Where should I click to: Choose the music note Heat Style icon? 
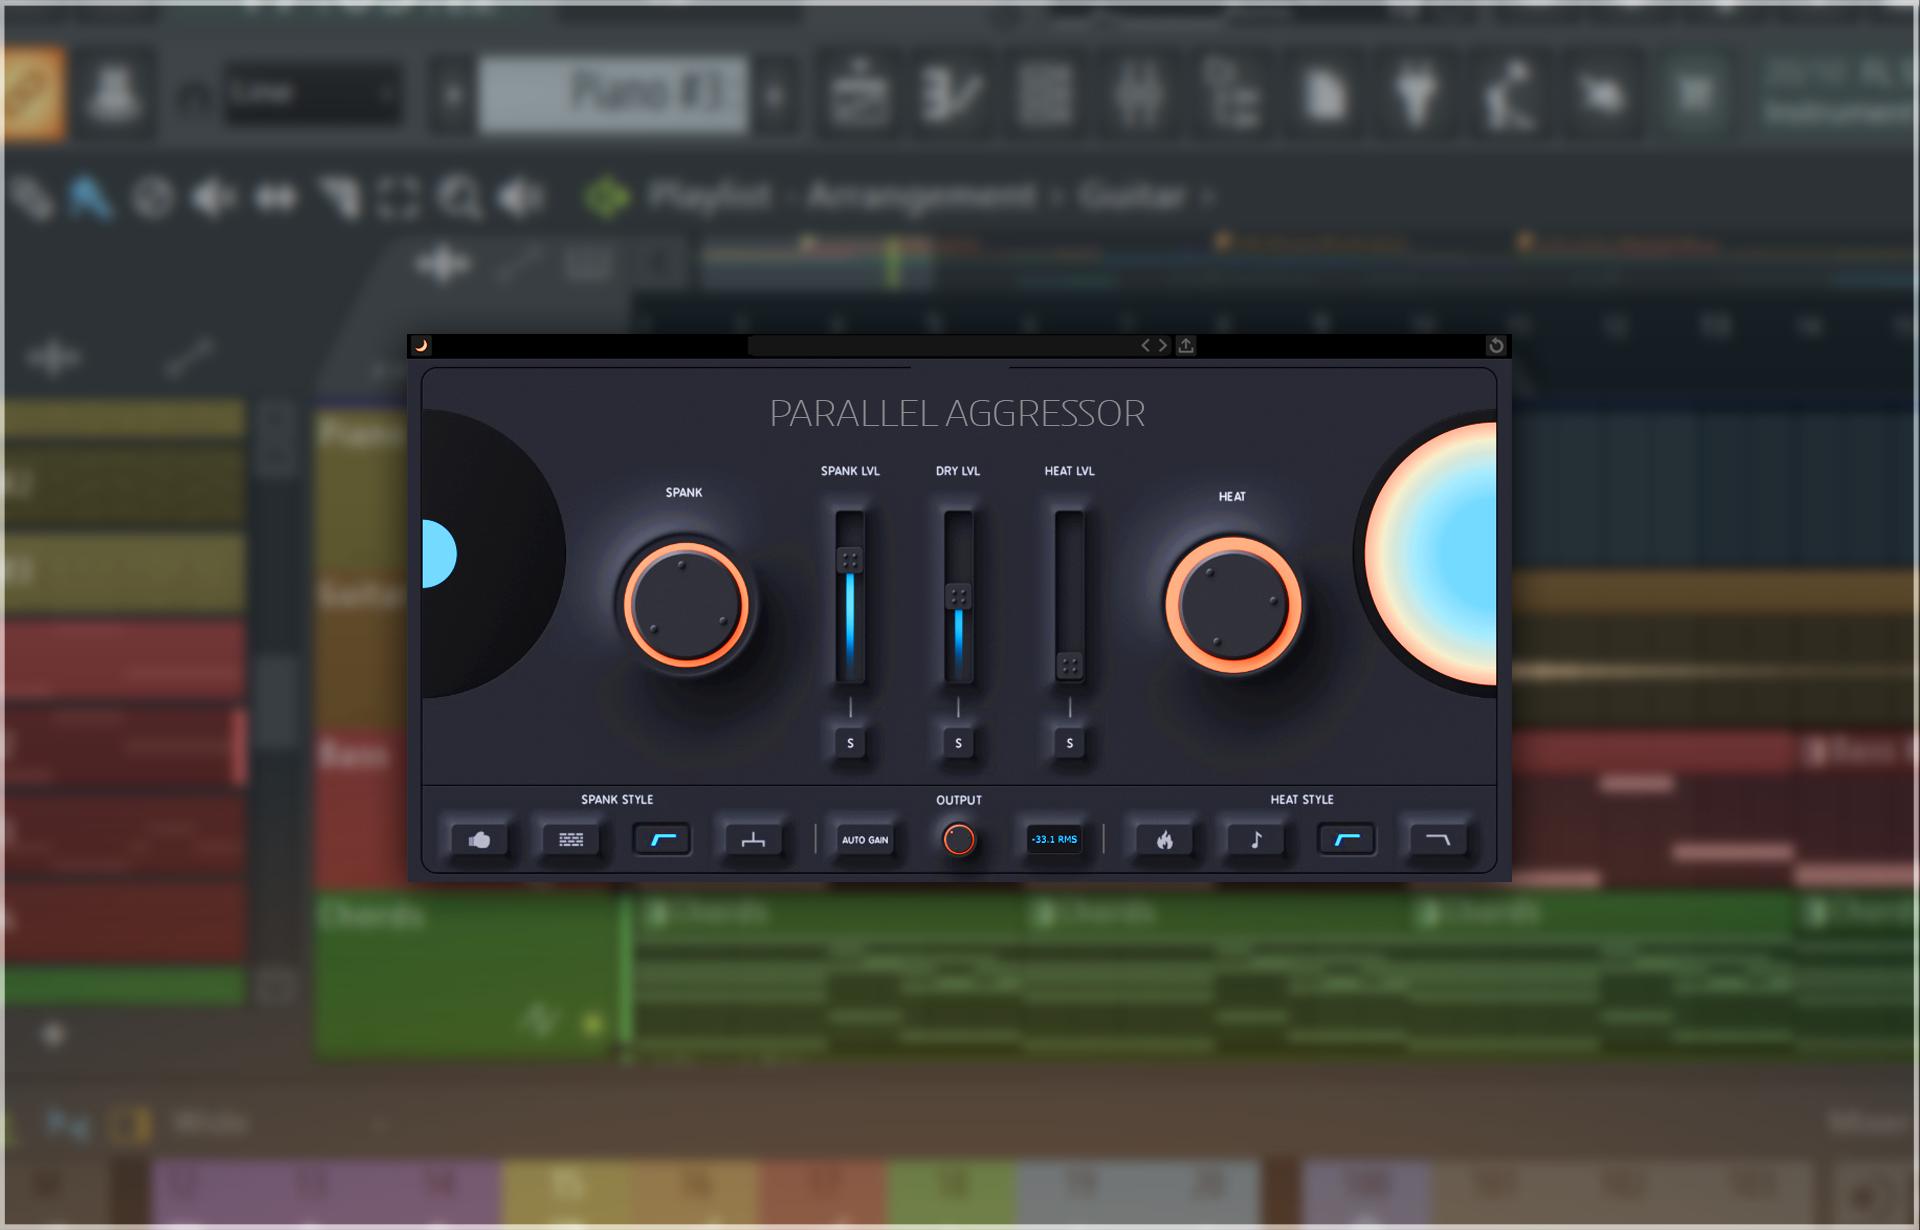(1256, 840)
